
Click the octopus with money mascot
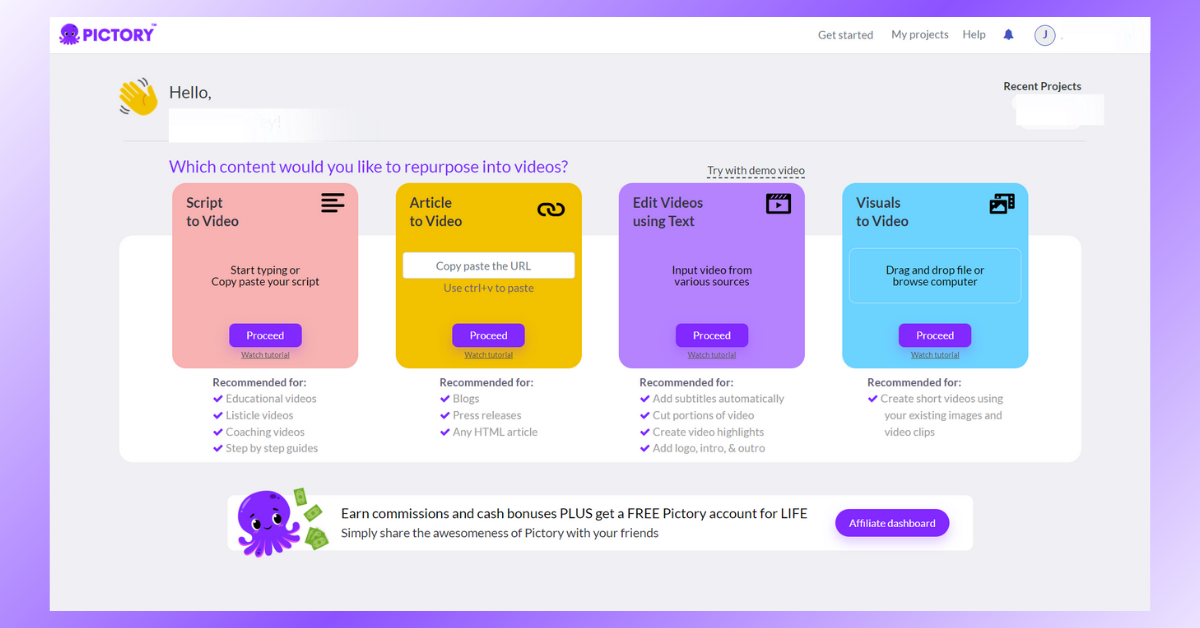coord(281,522)
